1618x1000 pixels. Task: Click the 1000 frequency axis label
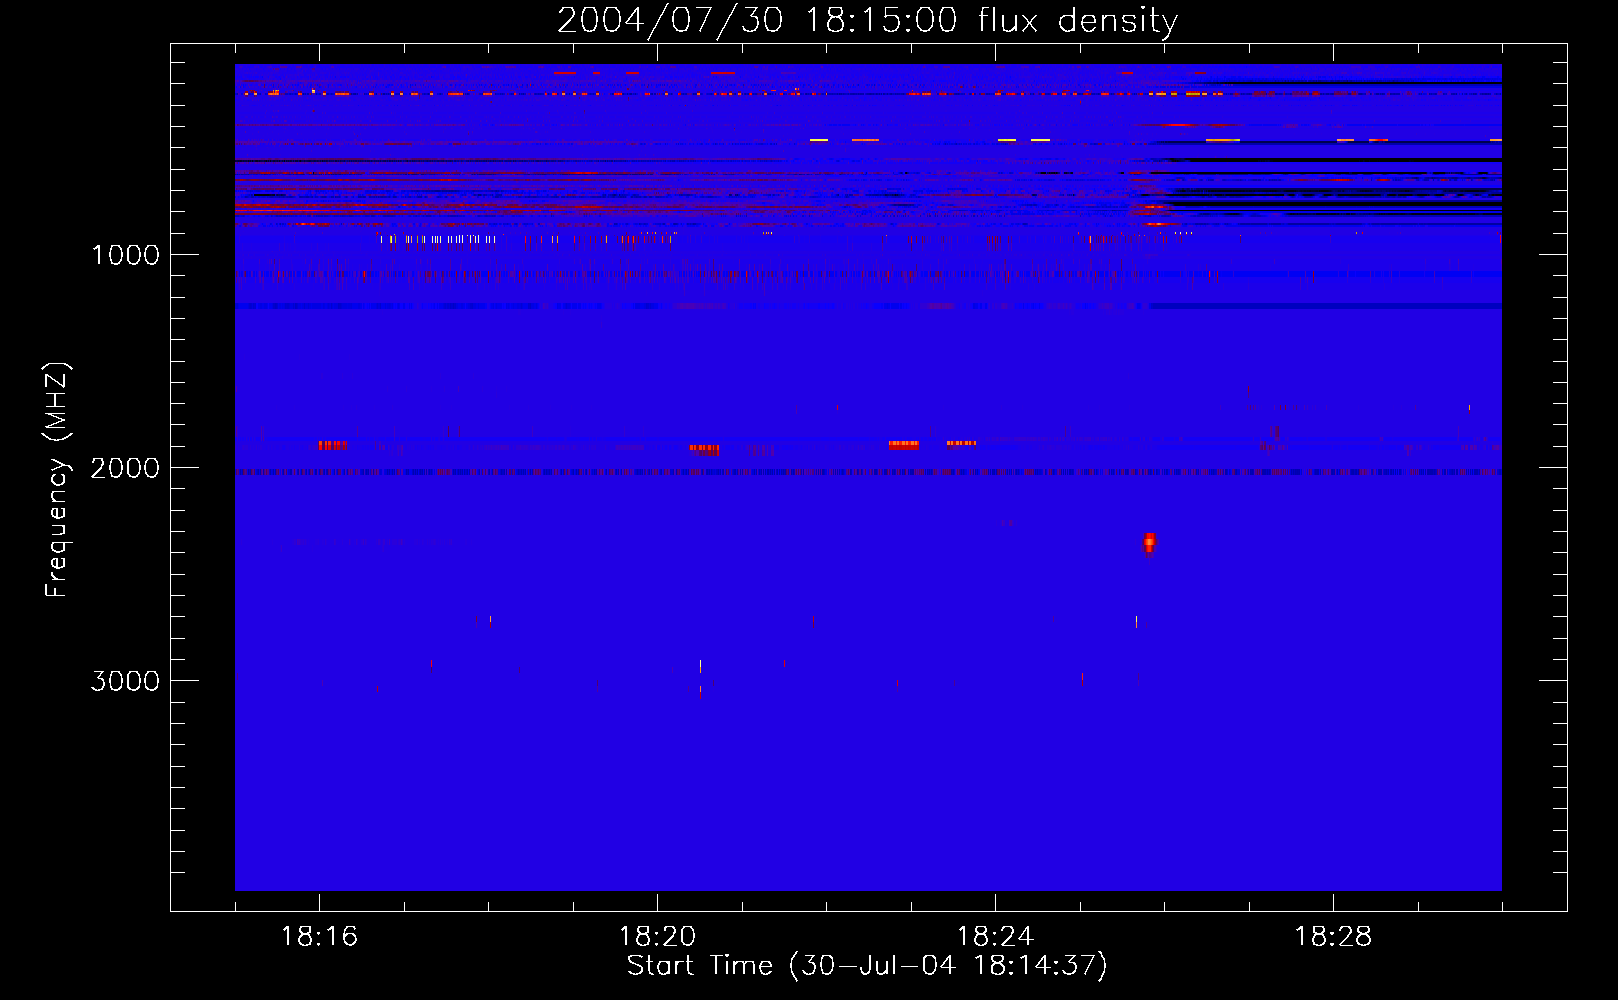point(125,255)
